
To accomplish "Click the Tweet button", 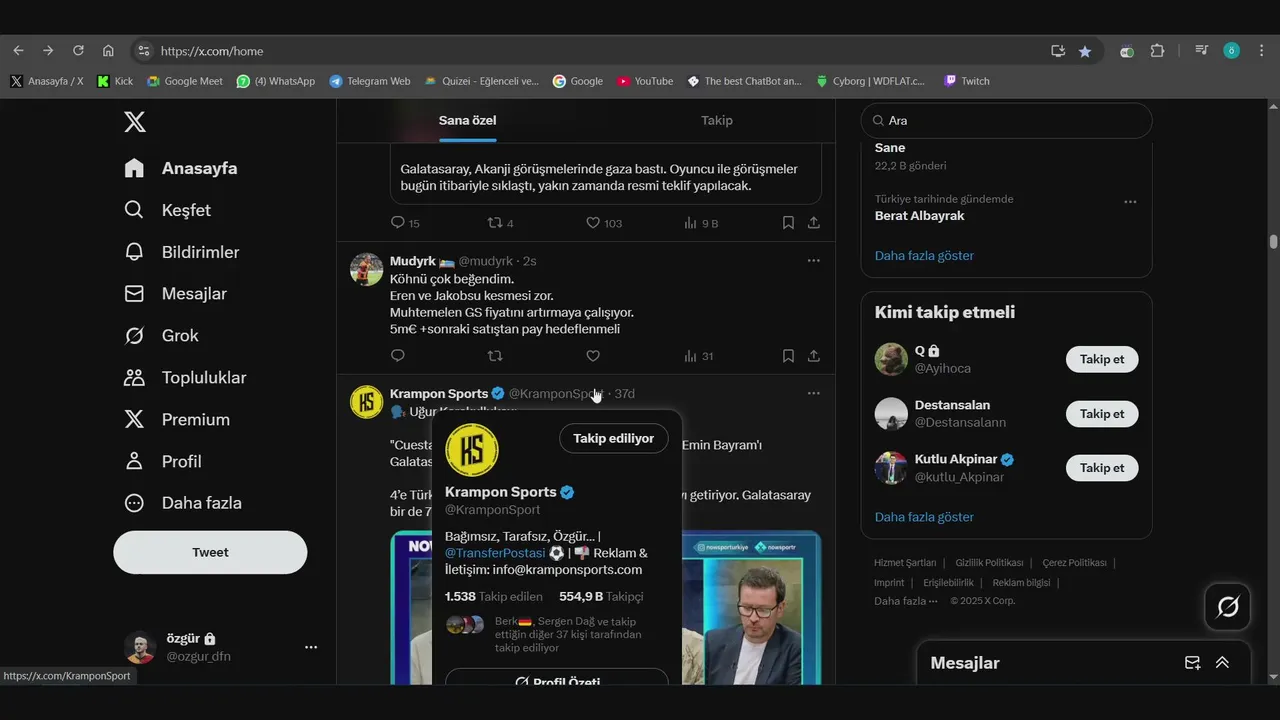I will [210, 552].
